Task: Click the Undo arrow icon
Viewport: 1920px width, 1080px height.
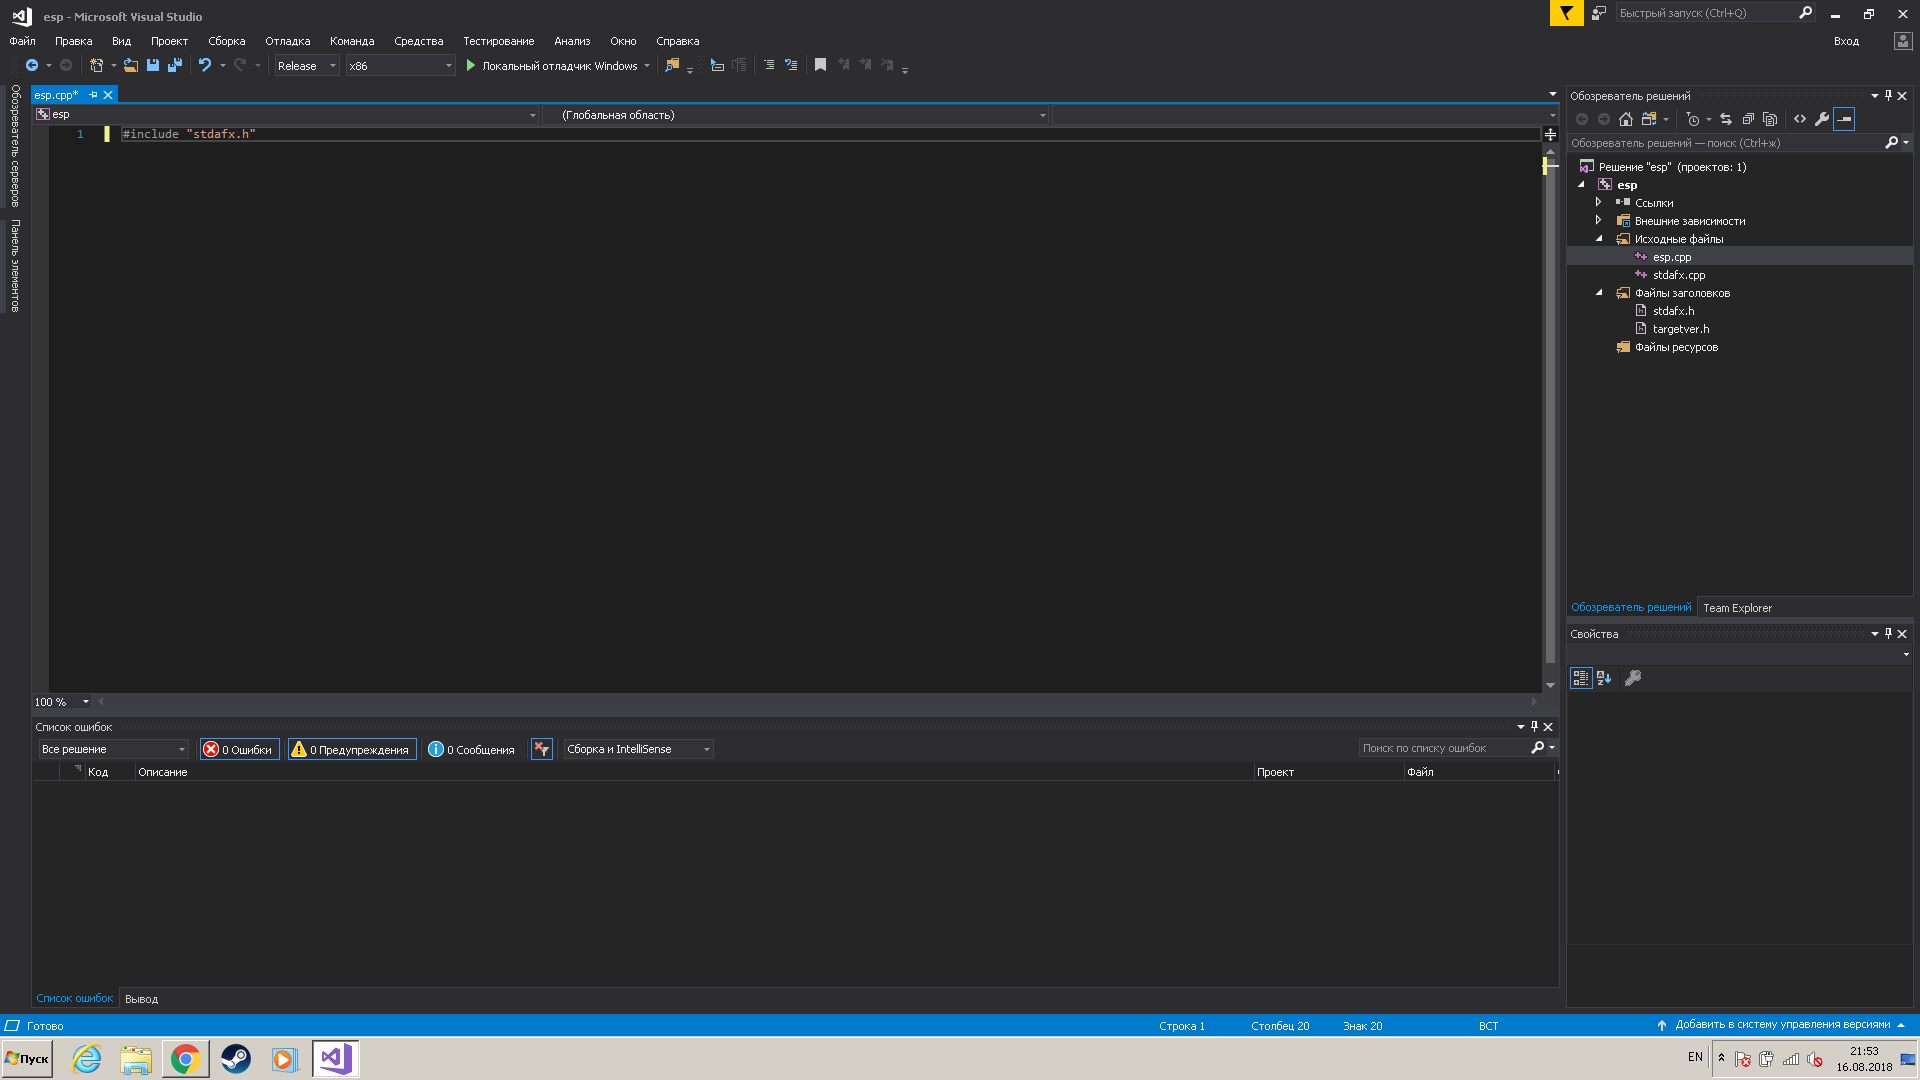Action: click(205, 66)
